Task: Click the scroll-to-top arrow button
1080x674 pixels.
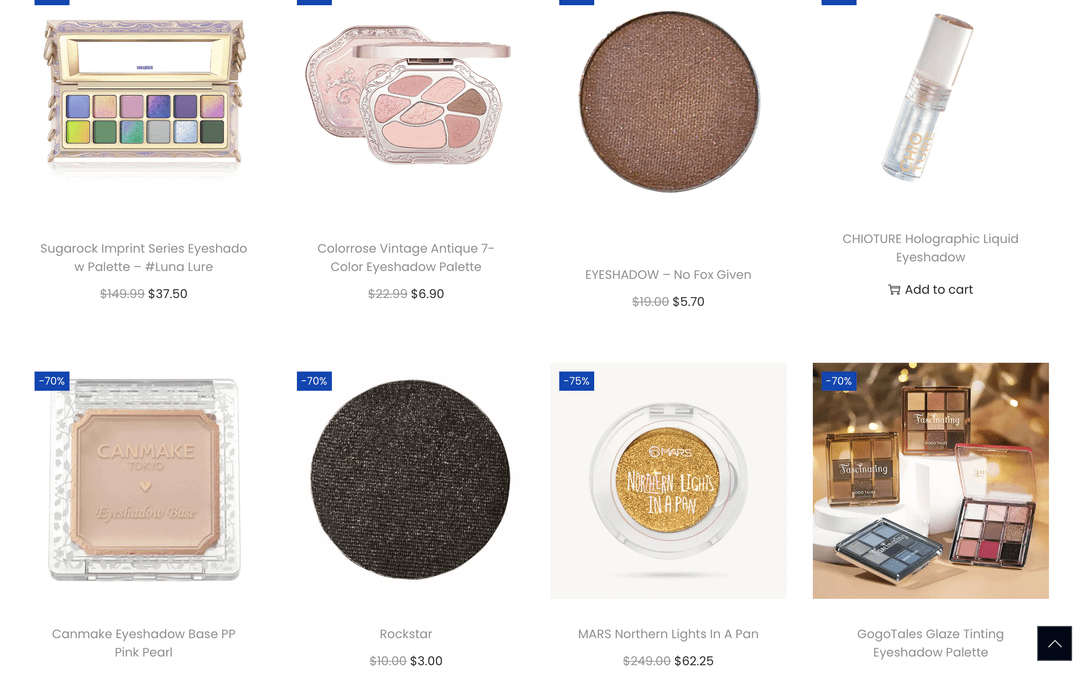Action: pos(1055,643)
